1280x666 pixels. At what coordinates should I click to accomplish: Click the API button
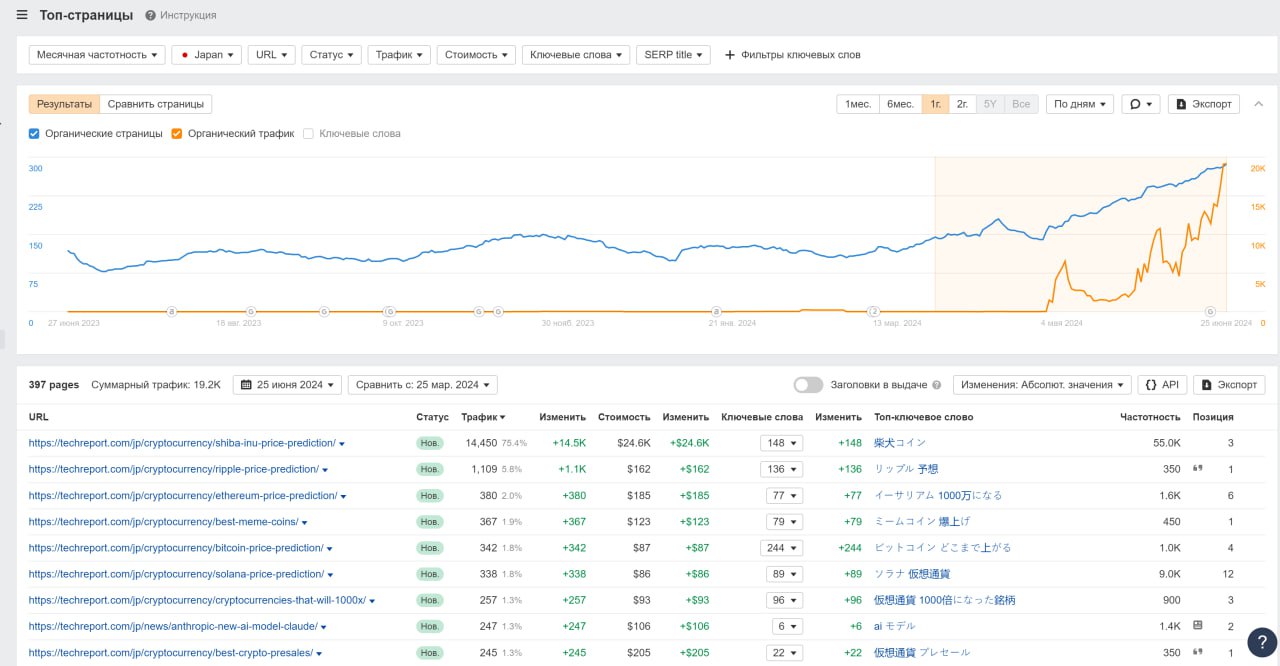click(x=1161, y=385)
